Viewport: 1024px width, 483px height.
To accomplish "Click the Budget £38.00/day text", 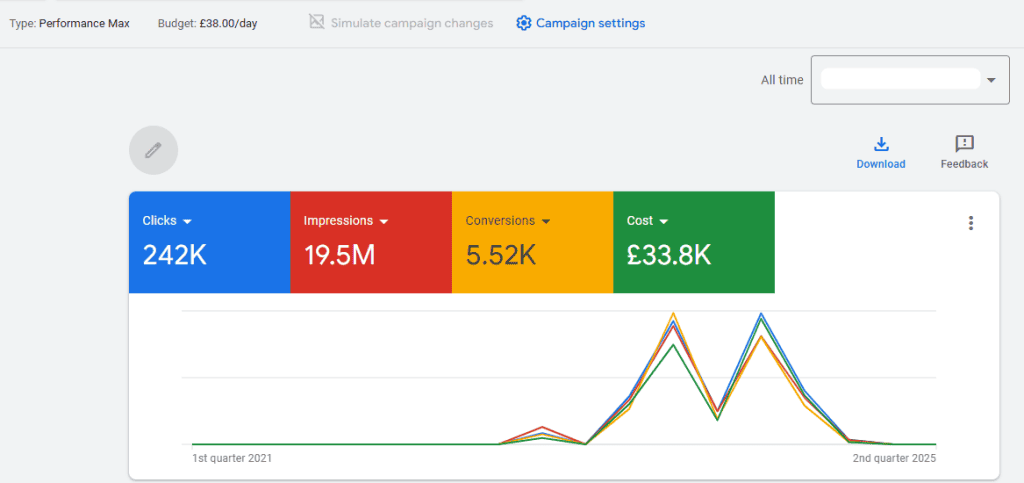I will (x=207, y=23).
